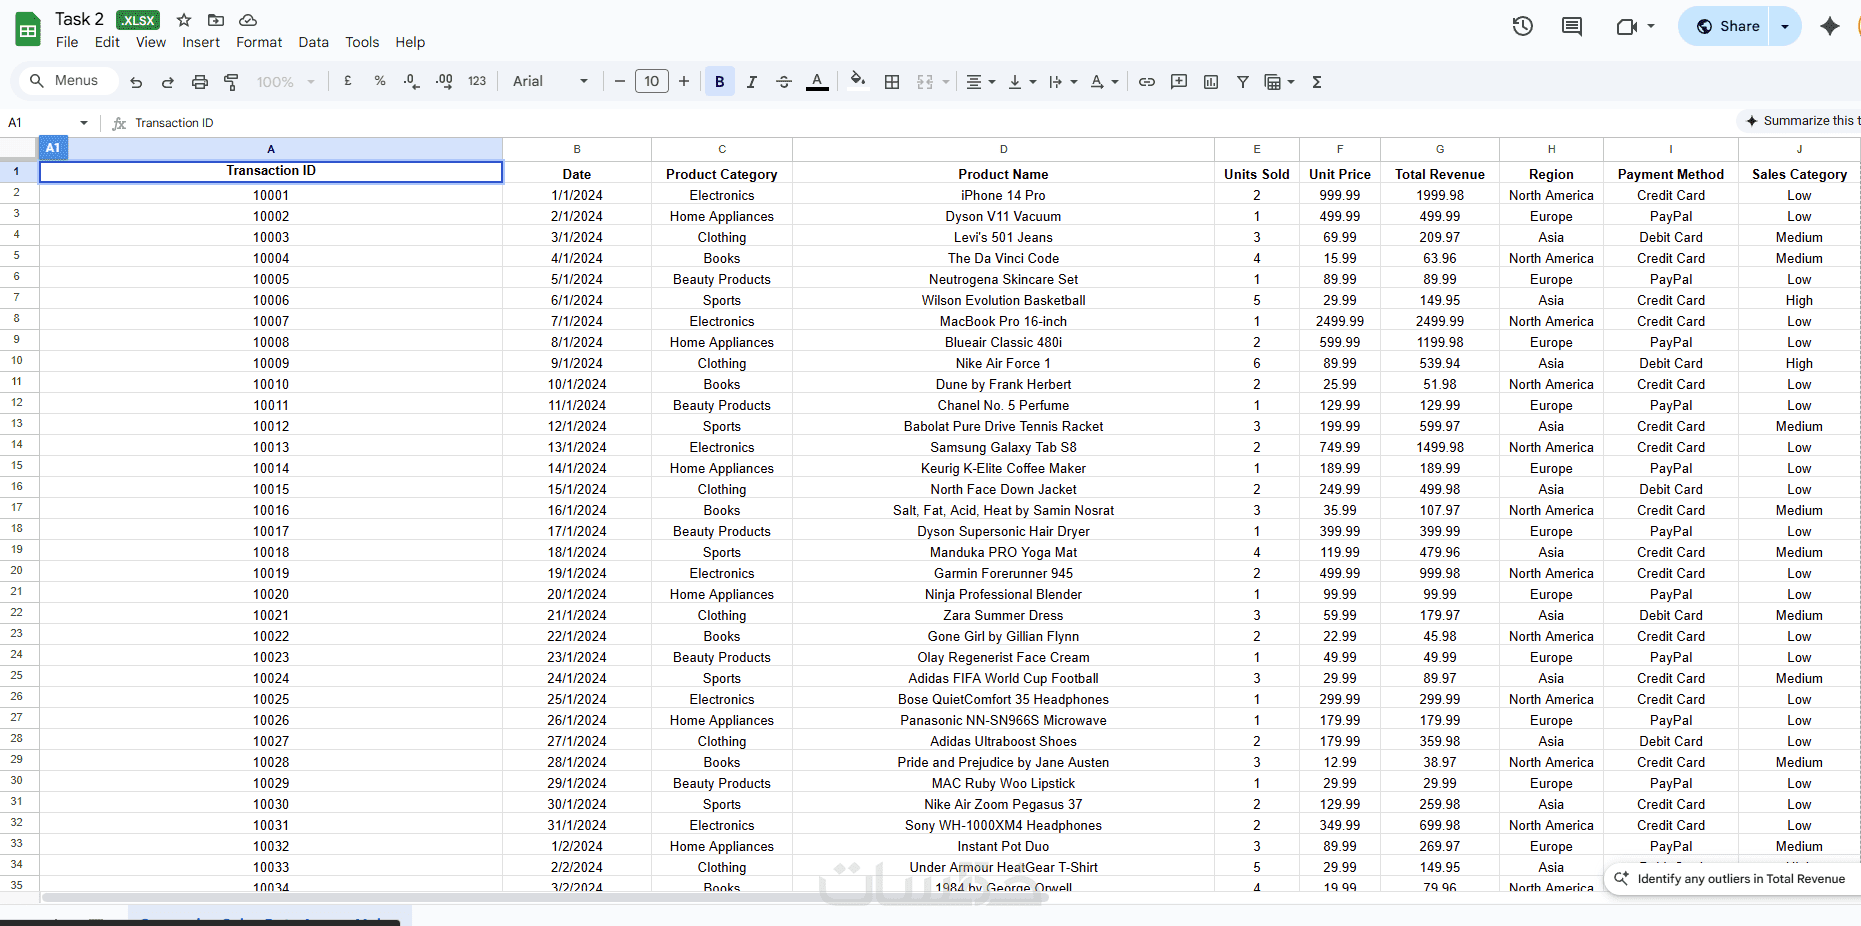
Task: Open the Tools menu
Action: click(x=362, y=42)
